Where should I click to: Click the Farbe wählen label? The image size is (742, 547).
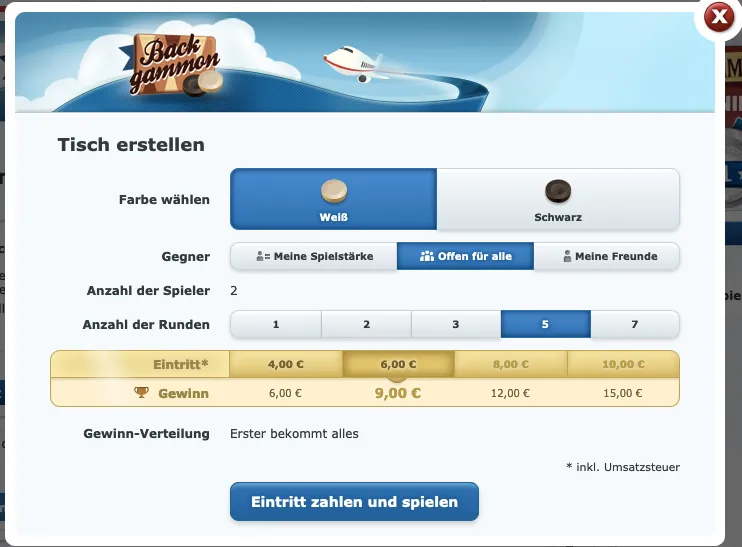164,200
